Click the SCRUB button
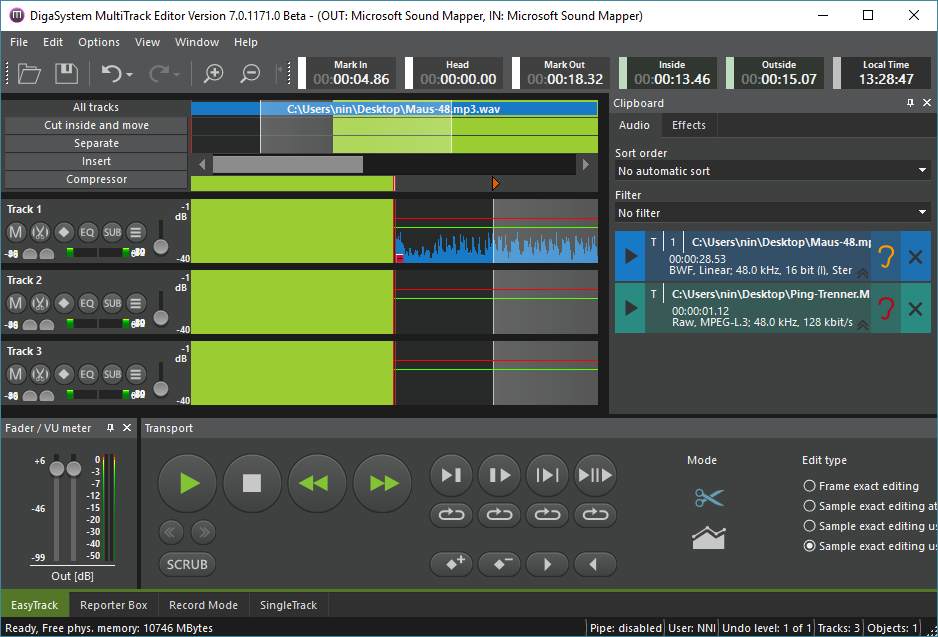 click(x=187, y=564)
